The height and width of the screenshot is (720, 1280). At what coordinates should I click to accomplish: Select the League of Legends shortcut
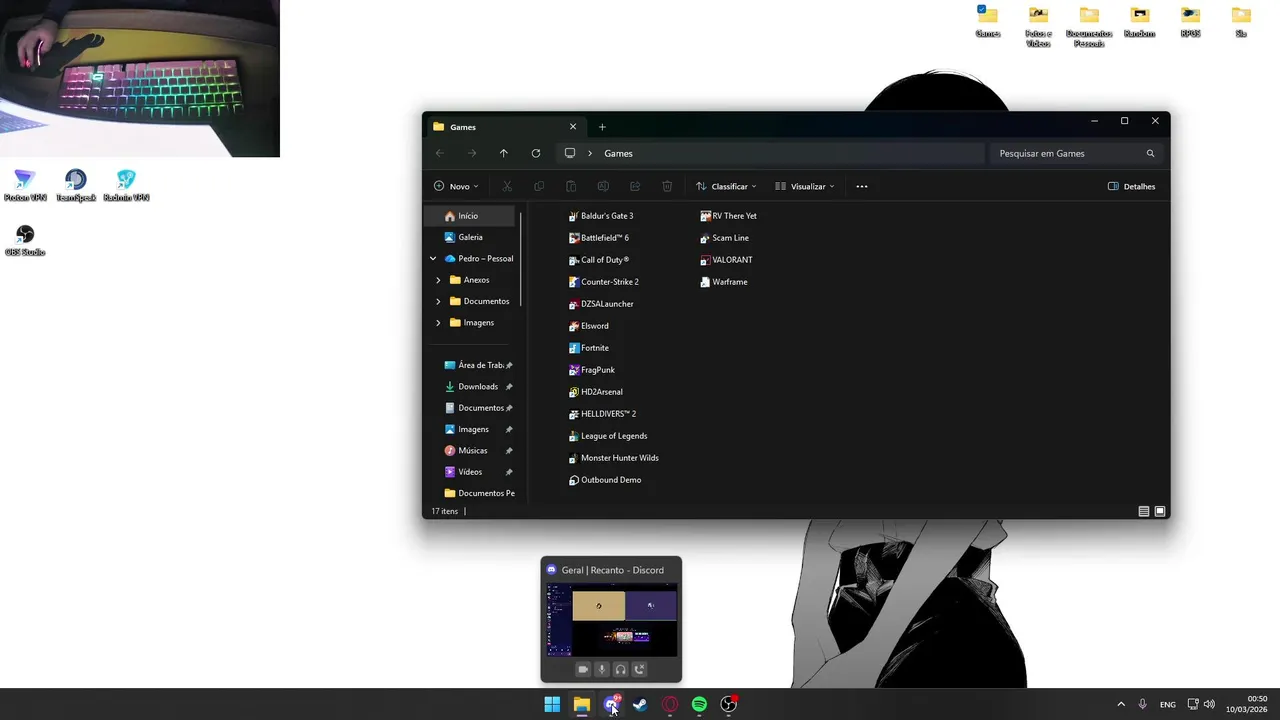tap(608, 436)
